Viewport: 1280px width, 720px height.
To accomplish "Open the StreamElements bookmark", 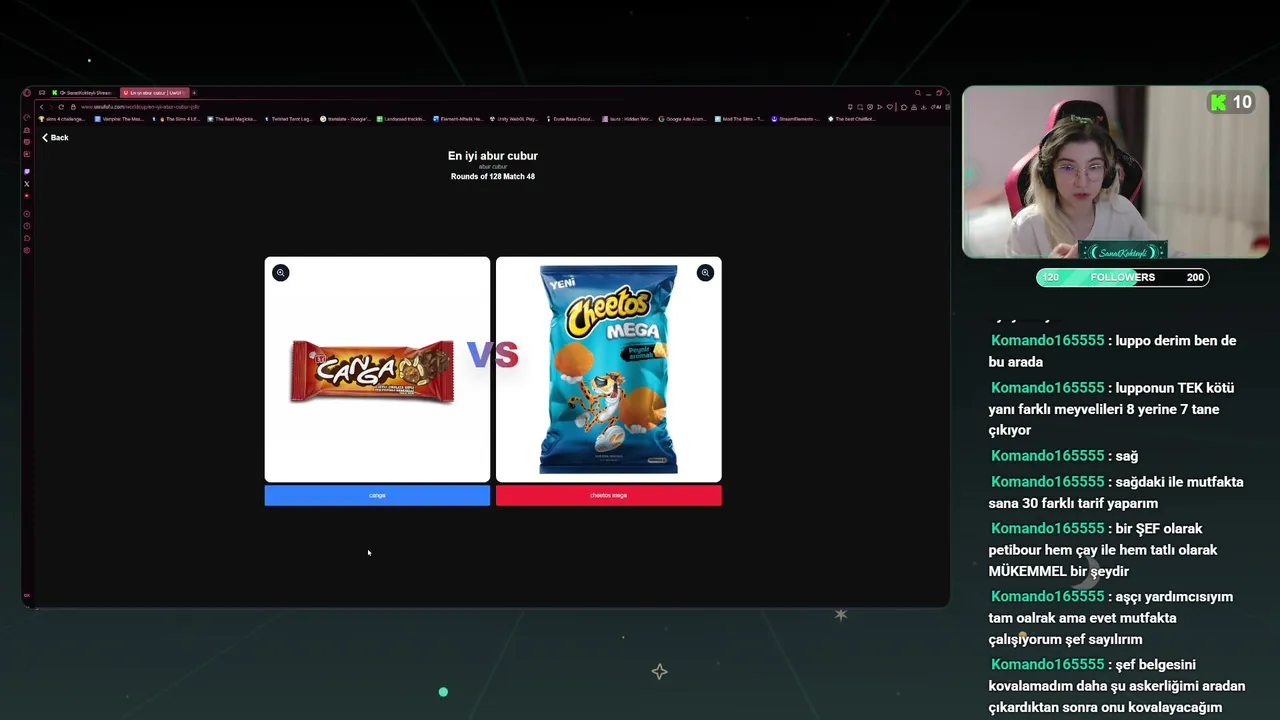I will pyautogui.click(x=796, y=119).
